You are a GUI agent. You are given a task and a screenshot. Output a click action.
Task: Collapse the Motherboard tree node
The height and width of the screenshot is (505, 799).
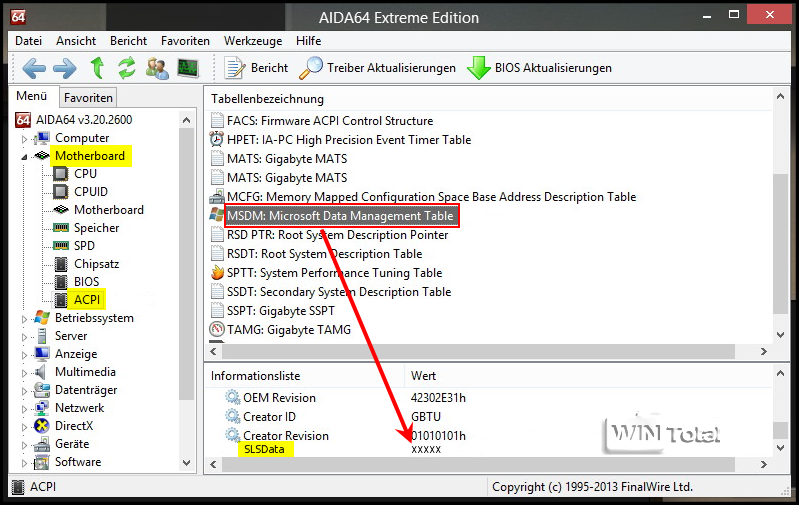coord(24,157)
